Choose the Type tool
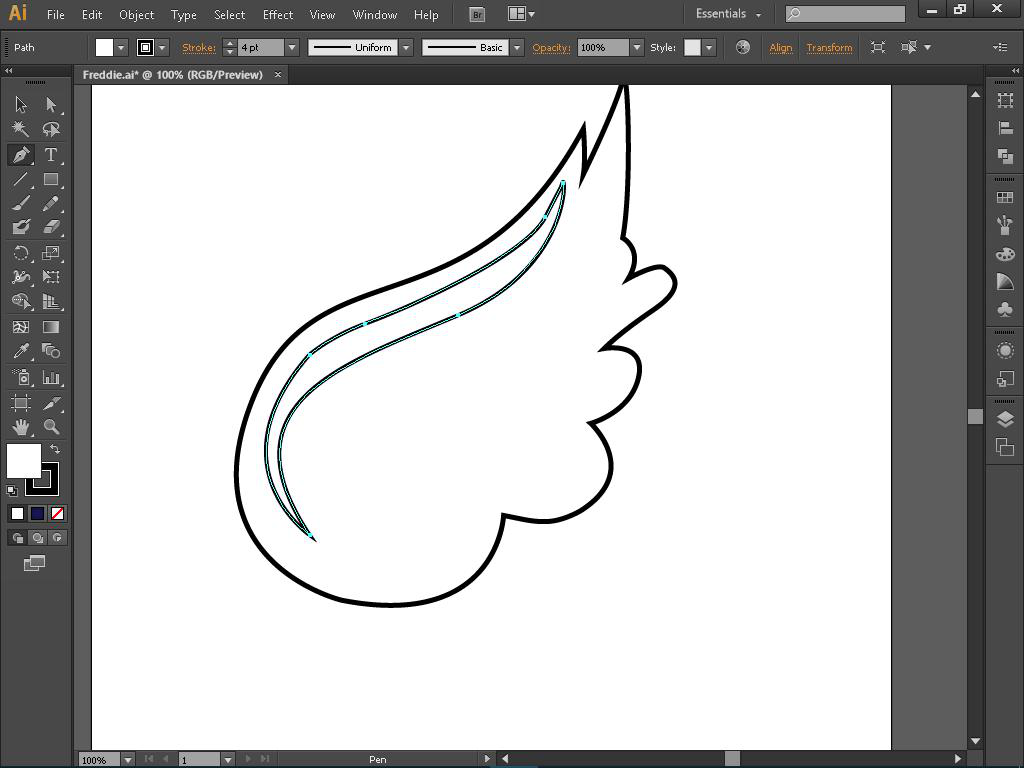The width and height of the screenshot is (1024, 768). point(51,155)
